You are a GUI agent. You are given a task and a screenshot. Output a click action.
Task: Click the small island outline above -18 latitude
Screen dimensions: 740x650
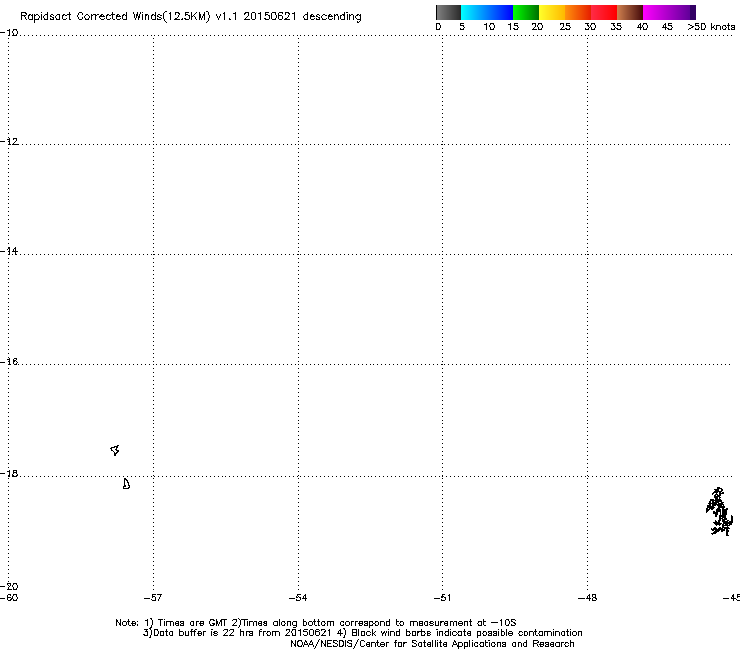[x=115, y=450]
